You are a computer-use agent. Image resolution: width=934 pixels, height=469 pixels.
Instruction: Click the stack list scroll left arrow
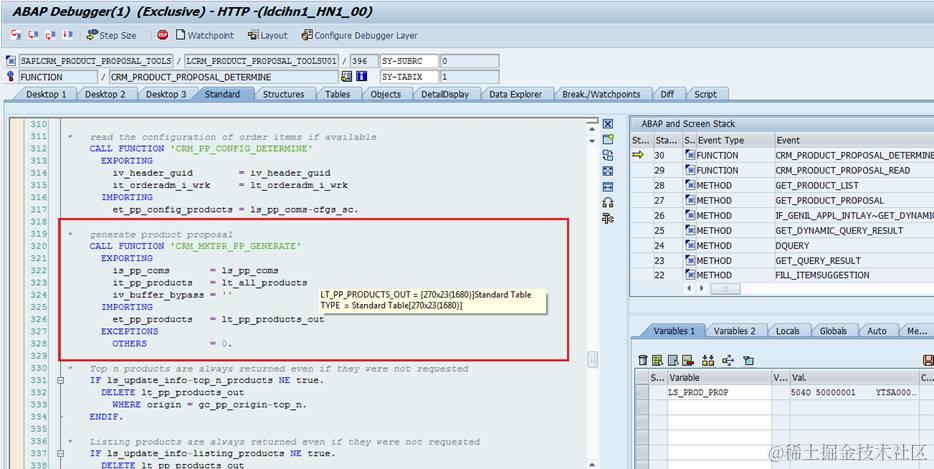click(690, 288)
